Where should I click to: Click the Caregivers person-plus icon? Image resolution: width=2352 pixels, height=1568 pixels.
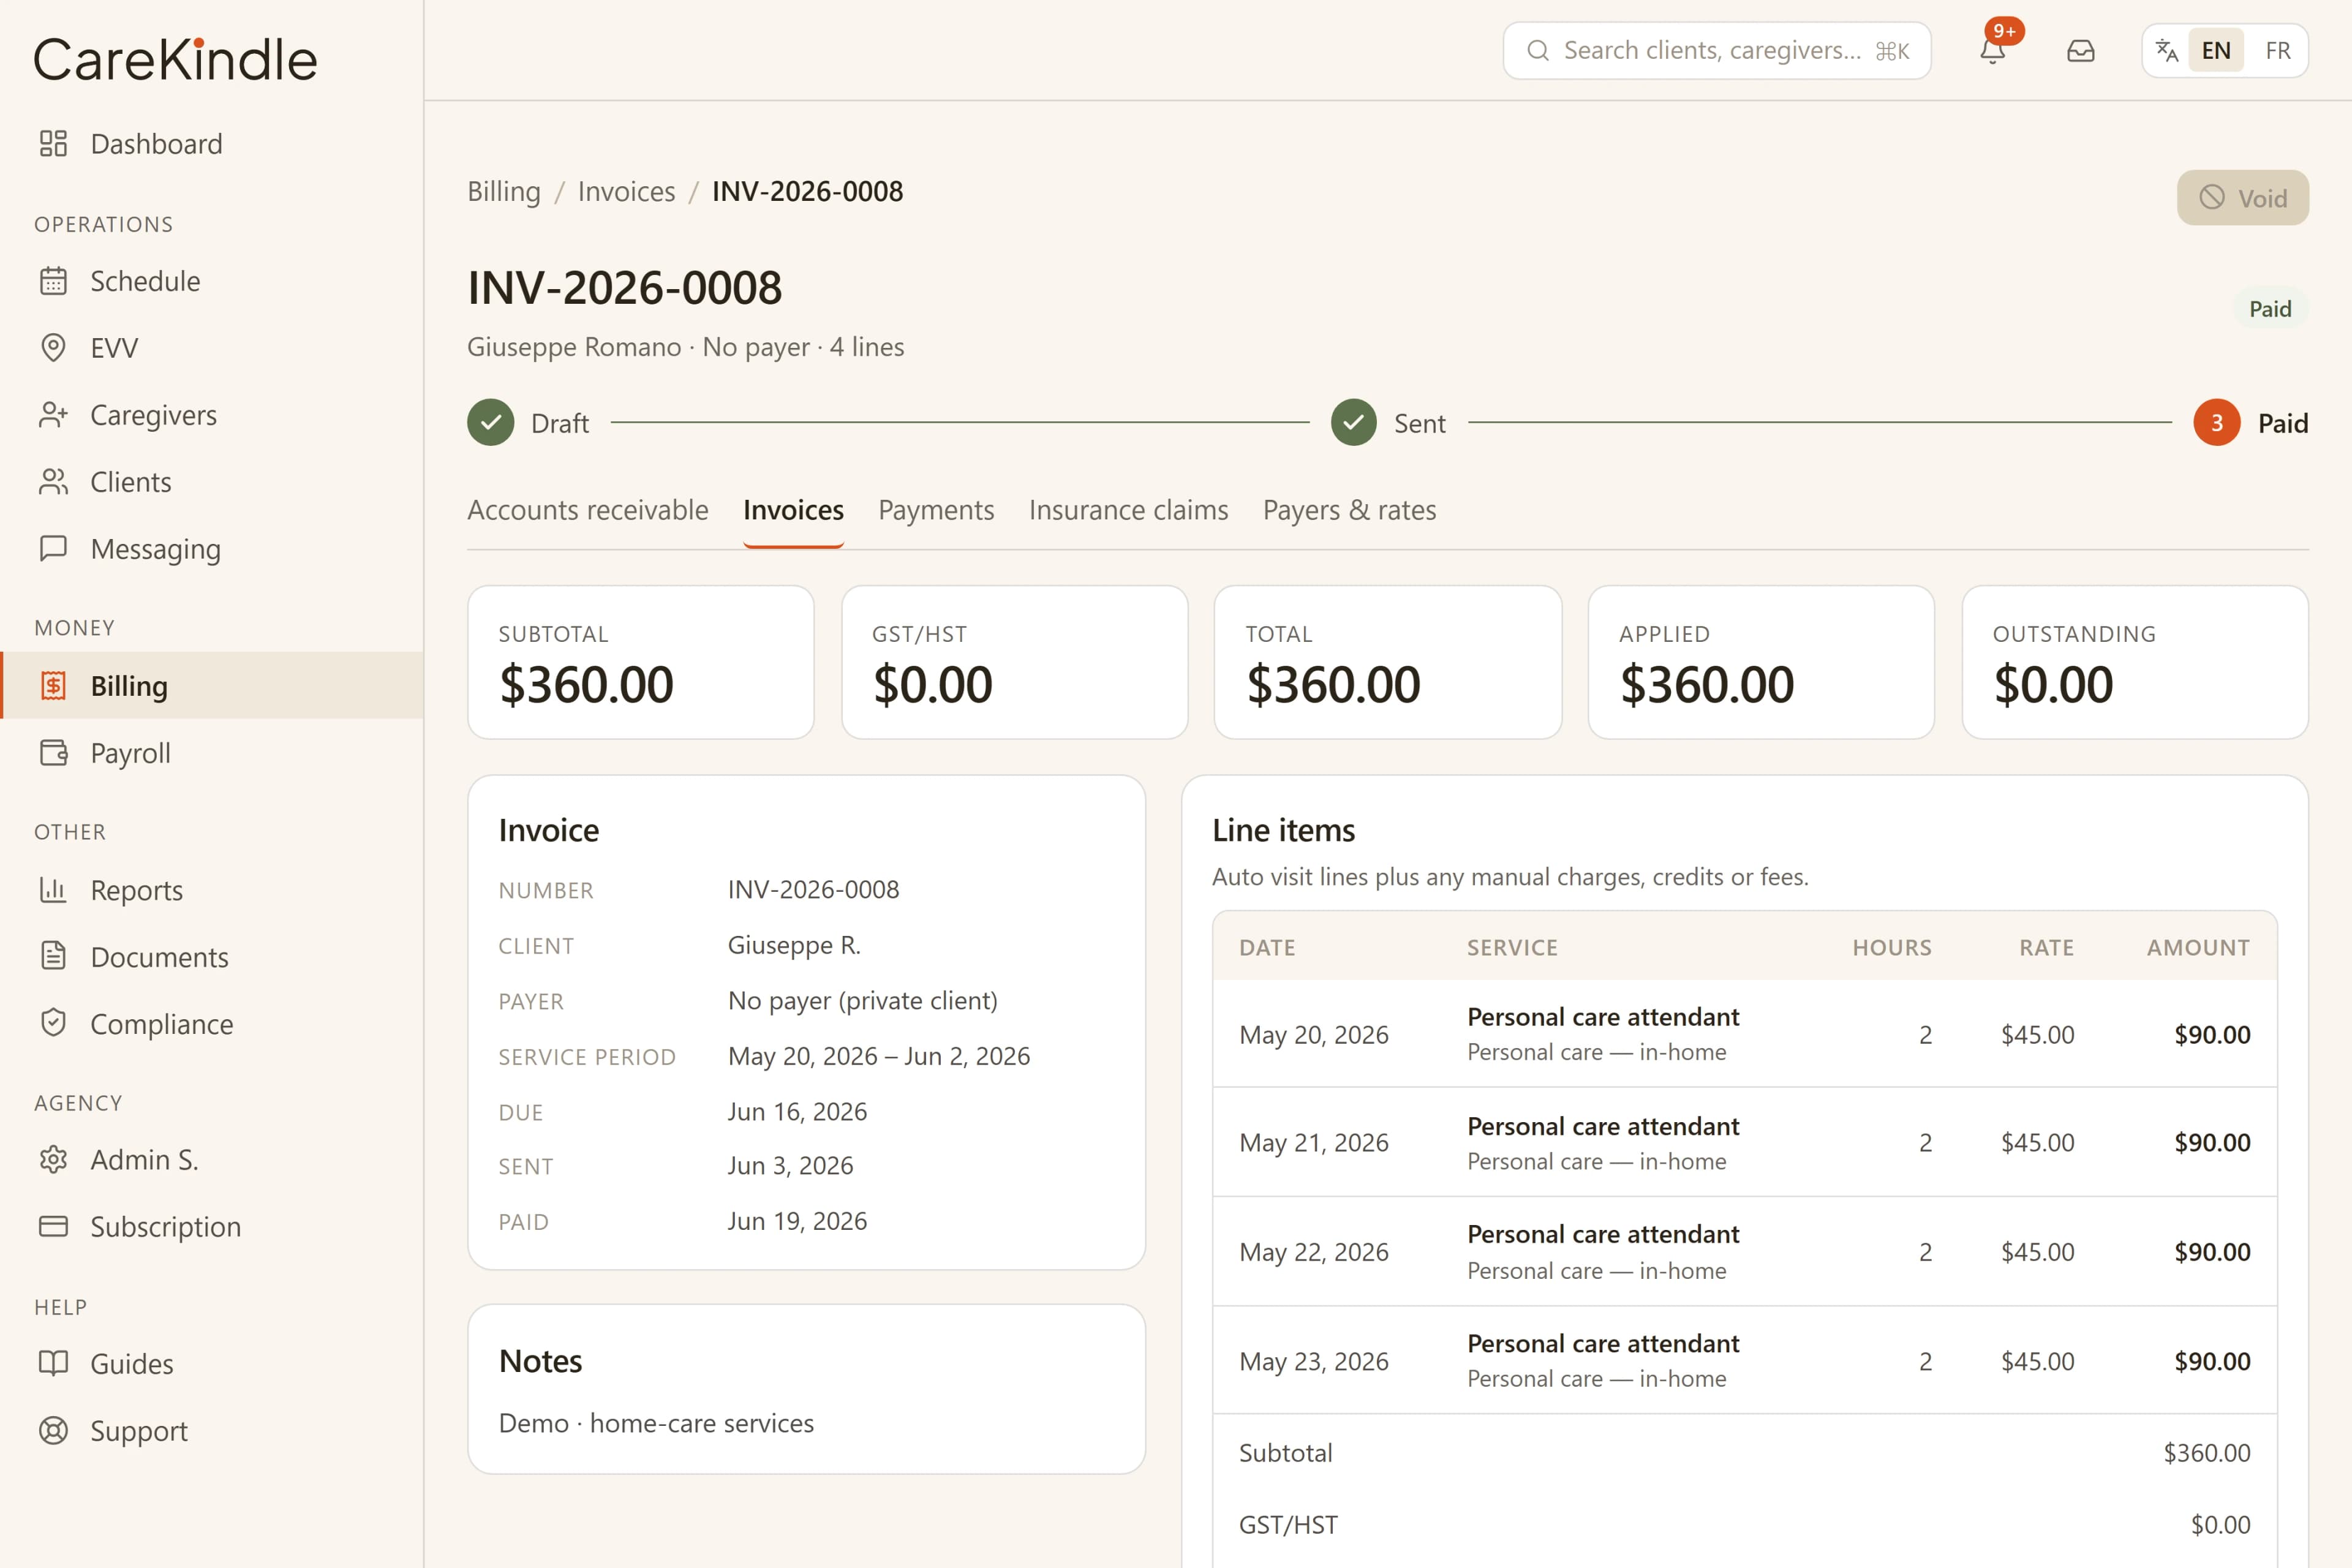click(x=53, y=415)
